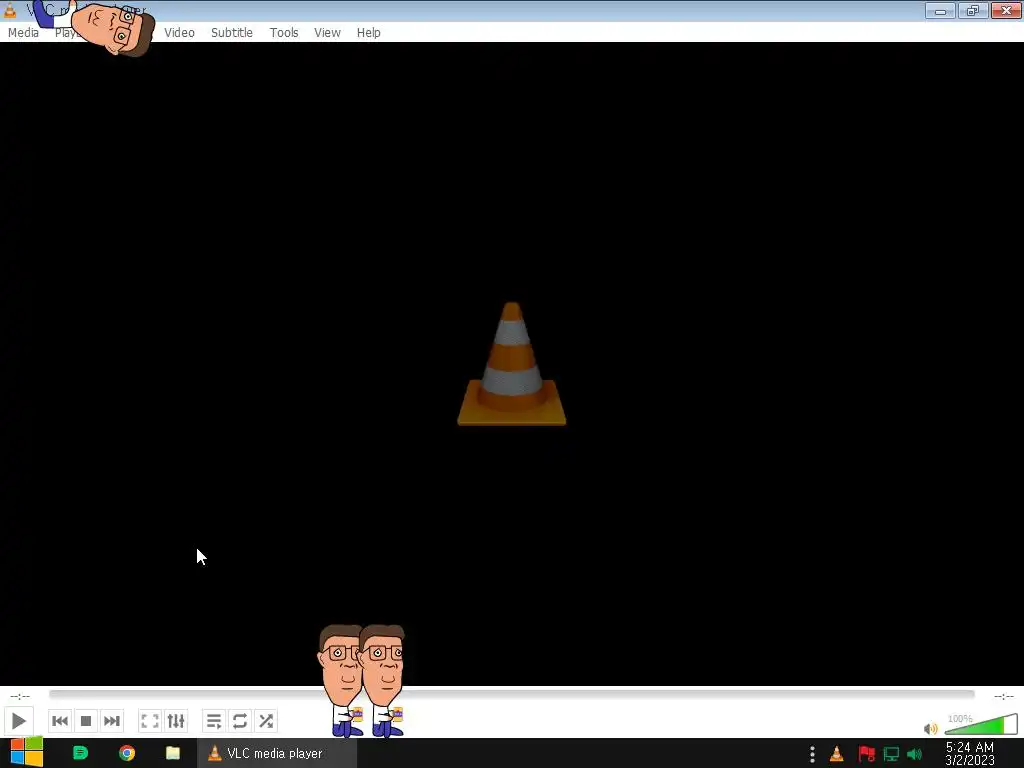The height and width of the screenshot is (768, 1024).
Task: Open the View menu
Action: coord(327,33)
